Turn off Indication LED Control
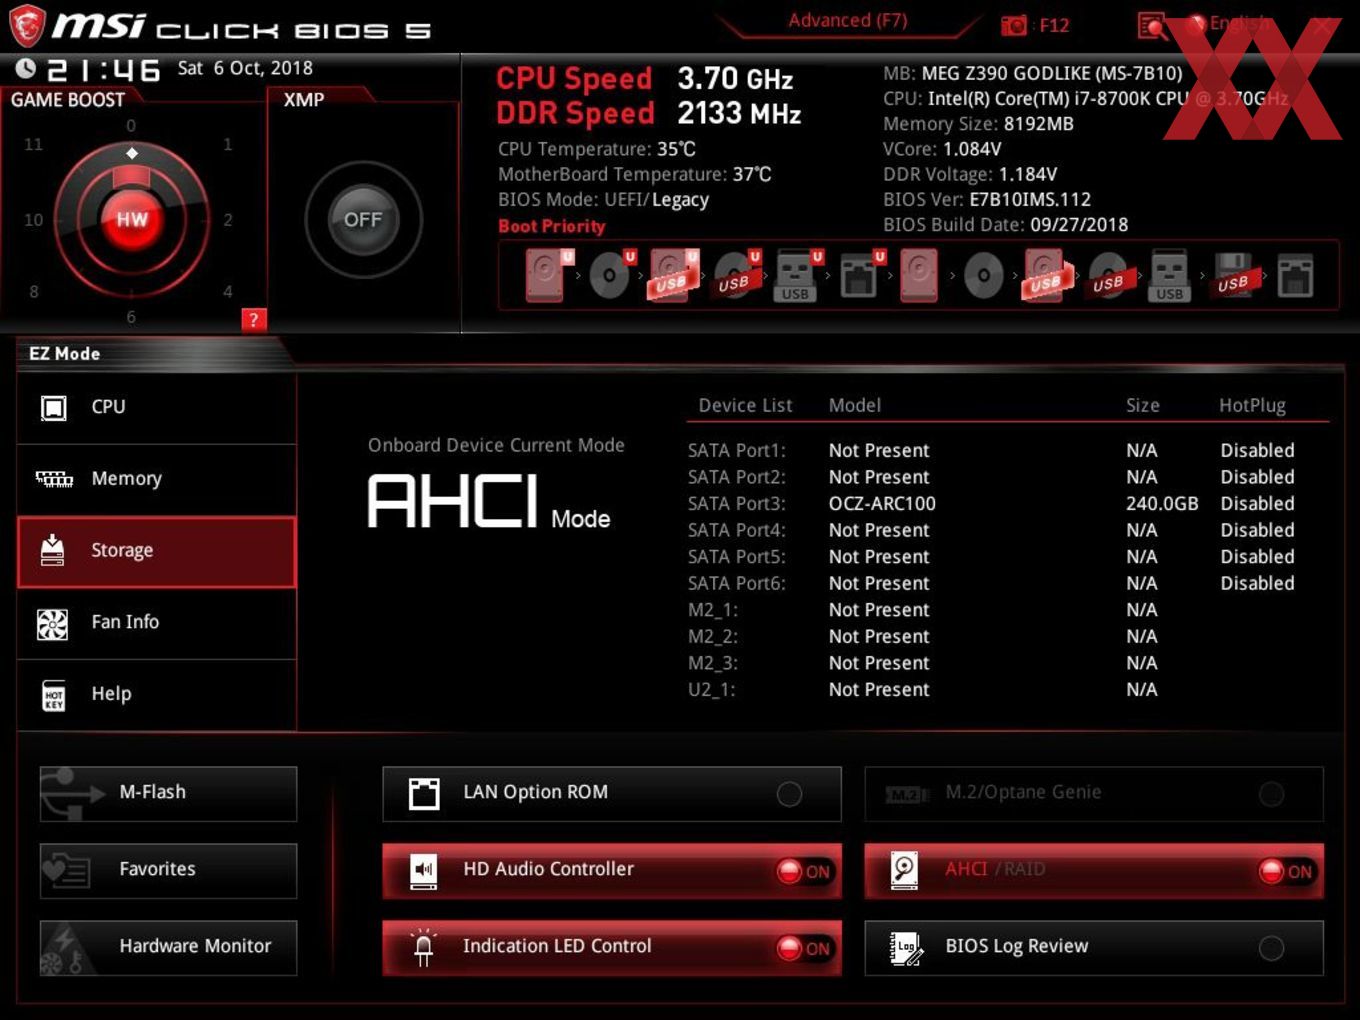This screenshot has width=1360, height=1020. [x=612, y=947]
